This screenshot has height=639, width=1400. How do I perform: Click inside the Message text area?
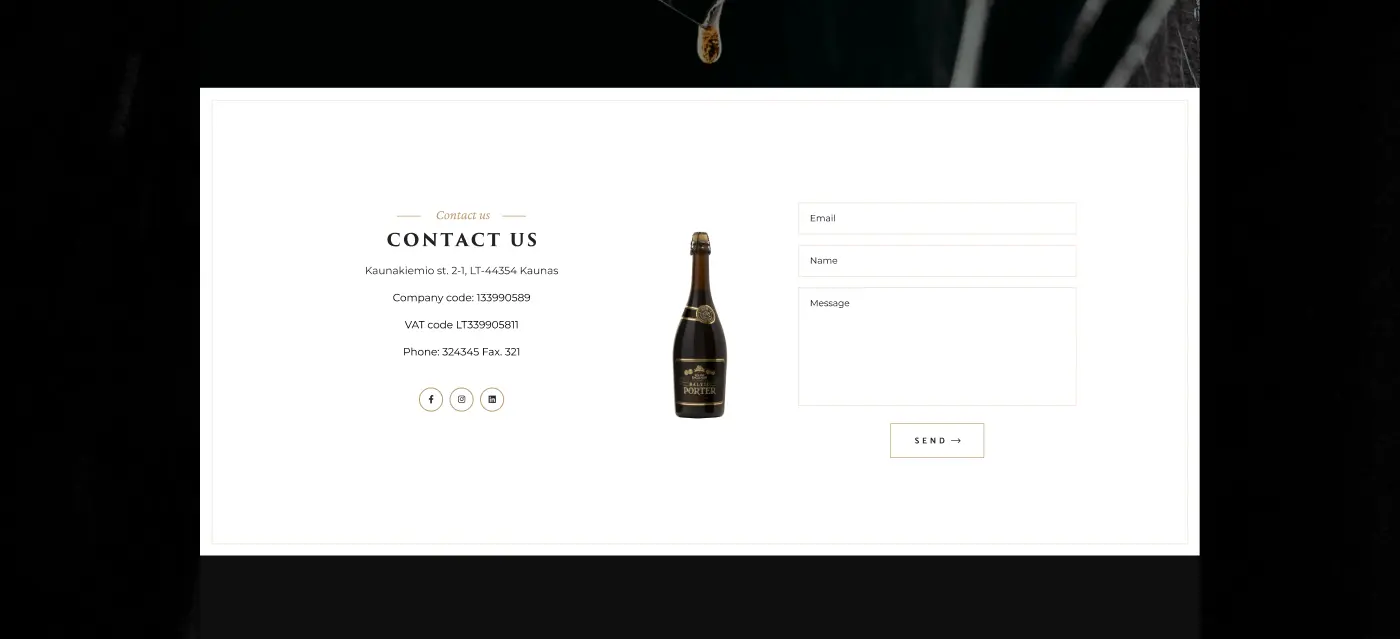point(937,347)
